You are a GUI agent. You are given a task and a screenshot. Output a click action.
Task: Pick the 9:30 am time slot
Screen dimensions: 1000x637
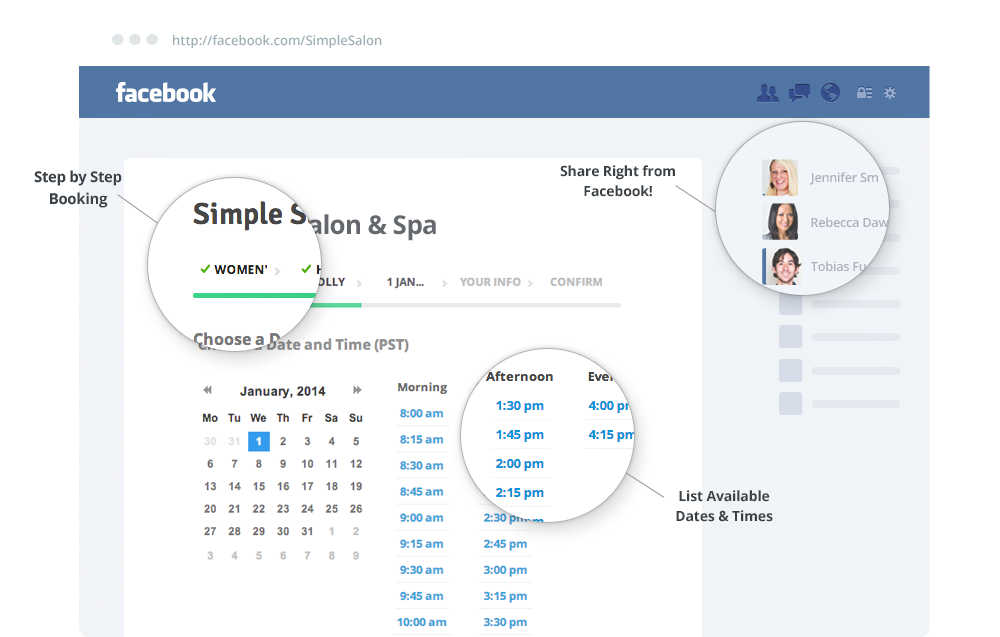point(421,570)
